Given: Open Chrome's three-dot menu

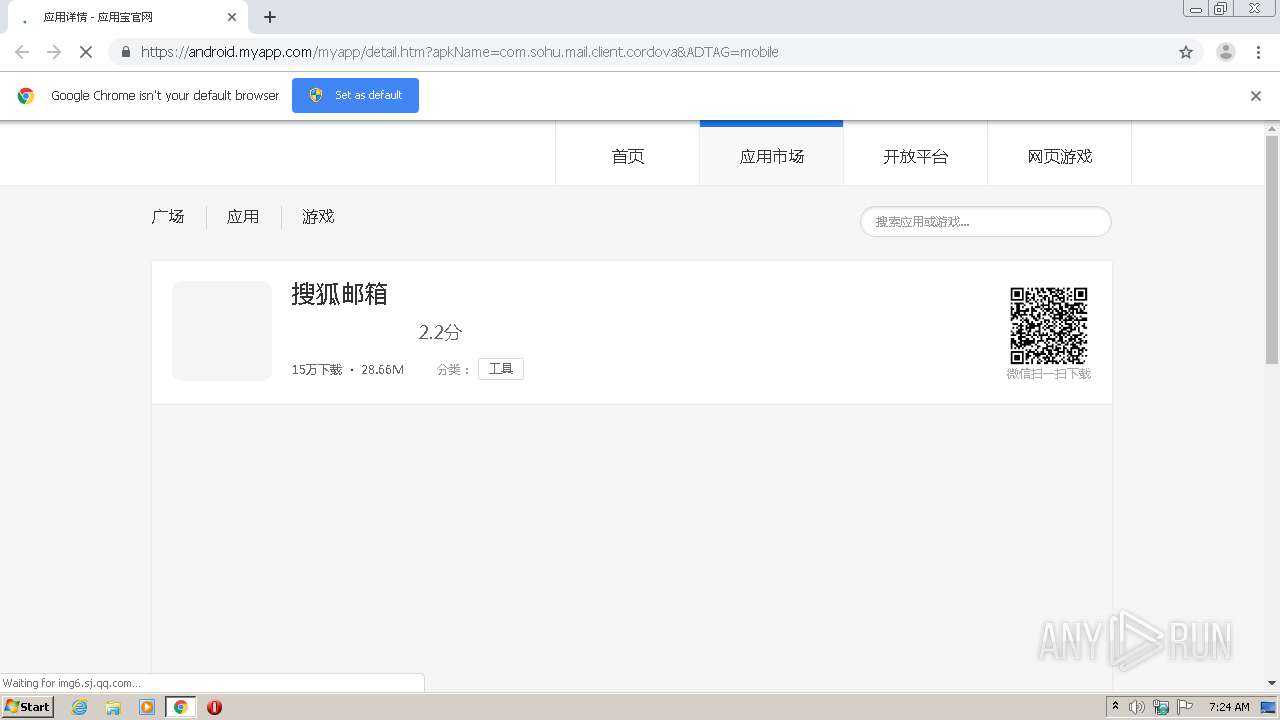Looking at the screenshot, I should (1260, 52).
